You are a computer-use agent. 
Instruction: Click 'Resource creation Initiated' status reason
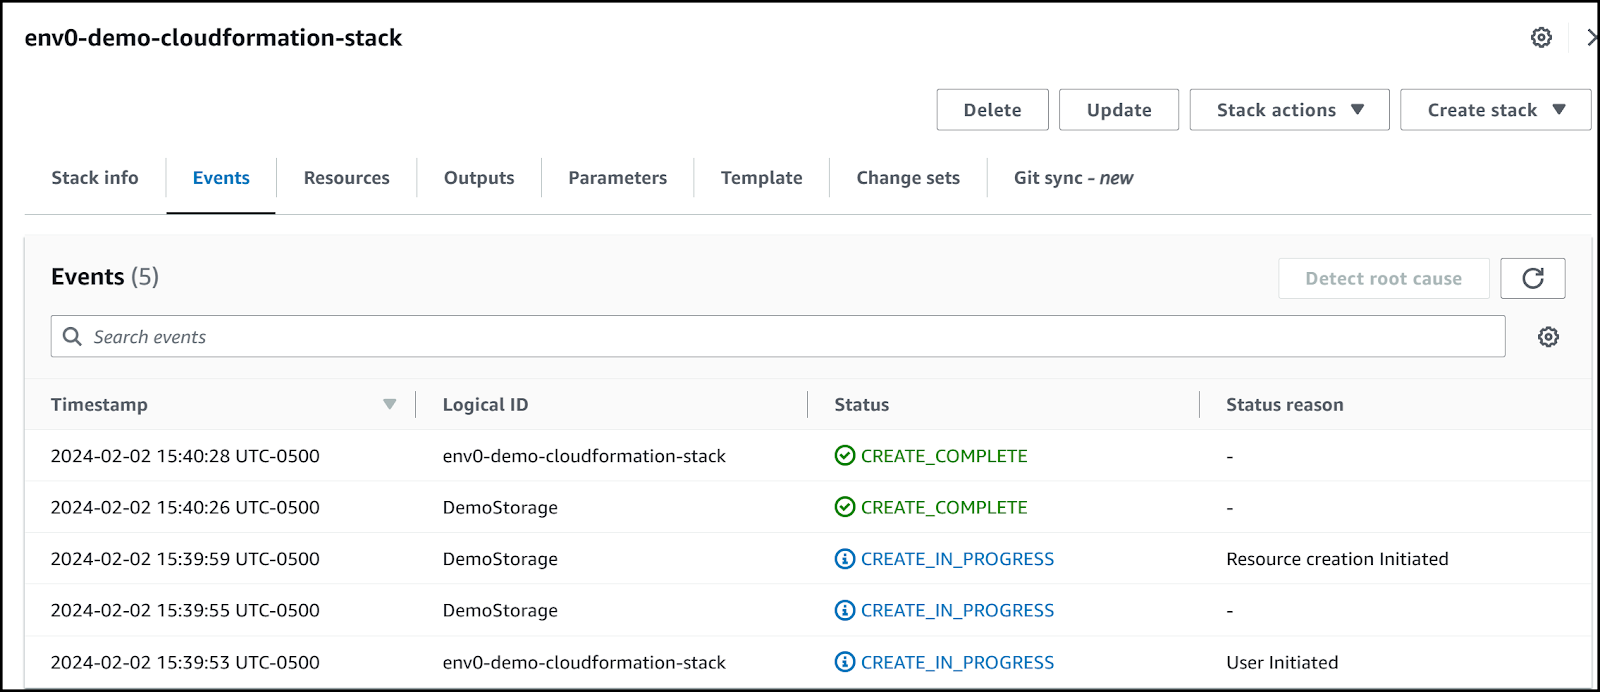coord(1337,559)
